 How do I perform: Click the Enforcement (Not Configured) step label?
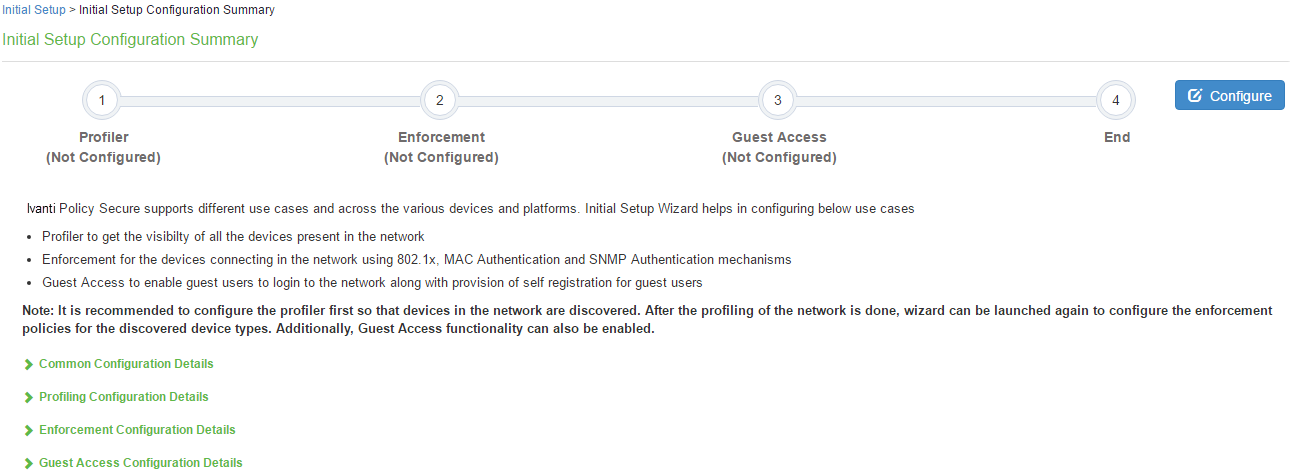tap(441, 147)
